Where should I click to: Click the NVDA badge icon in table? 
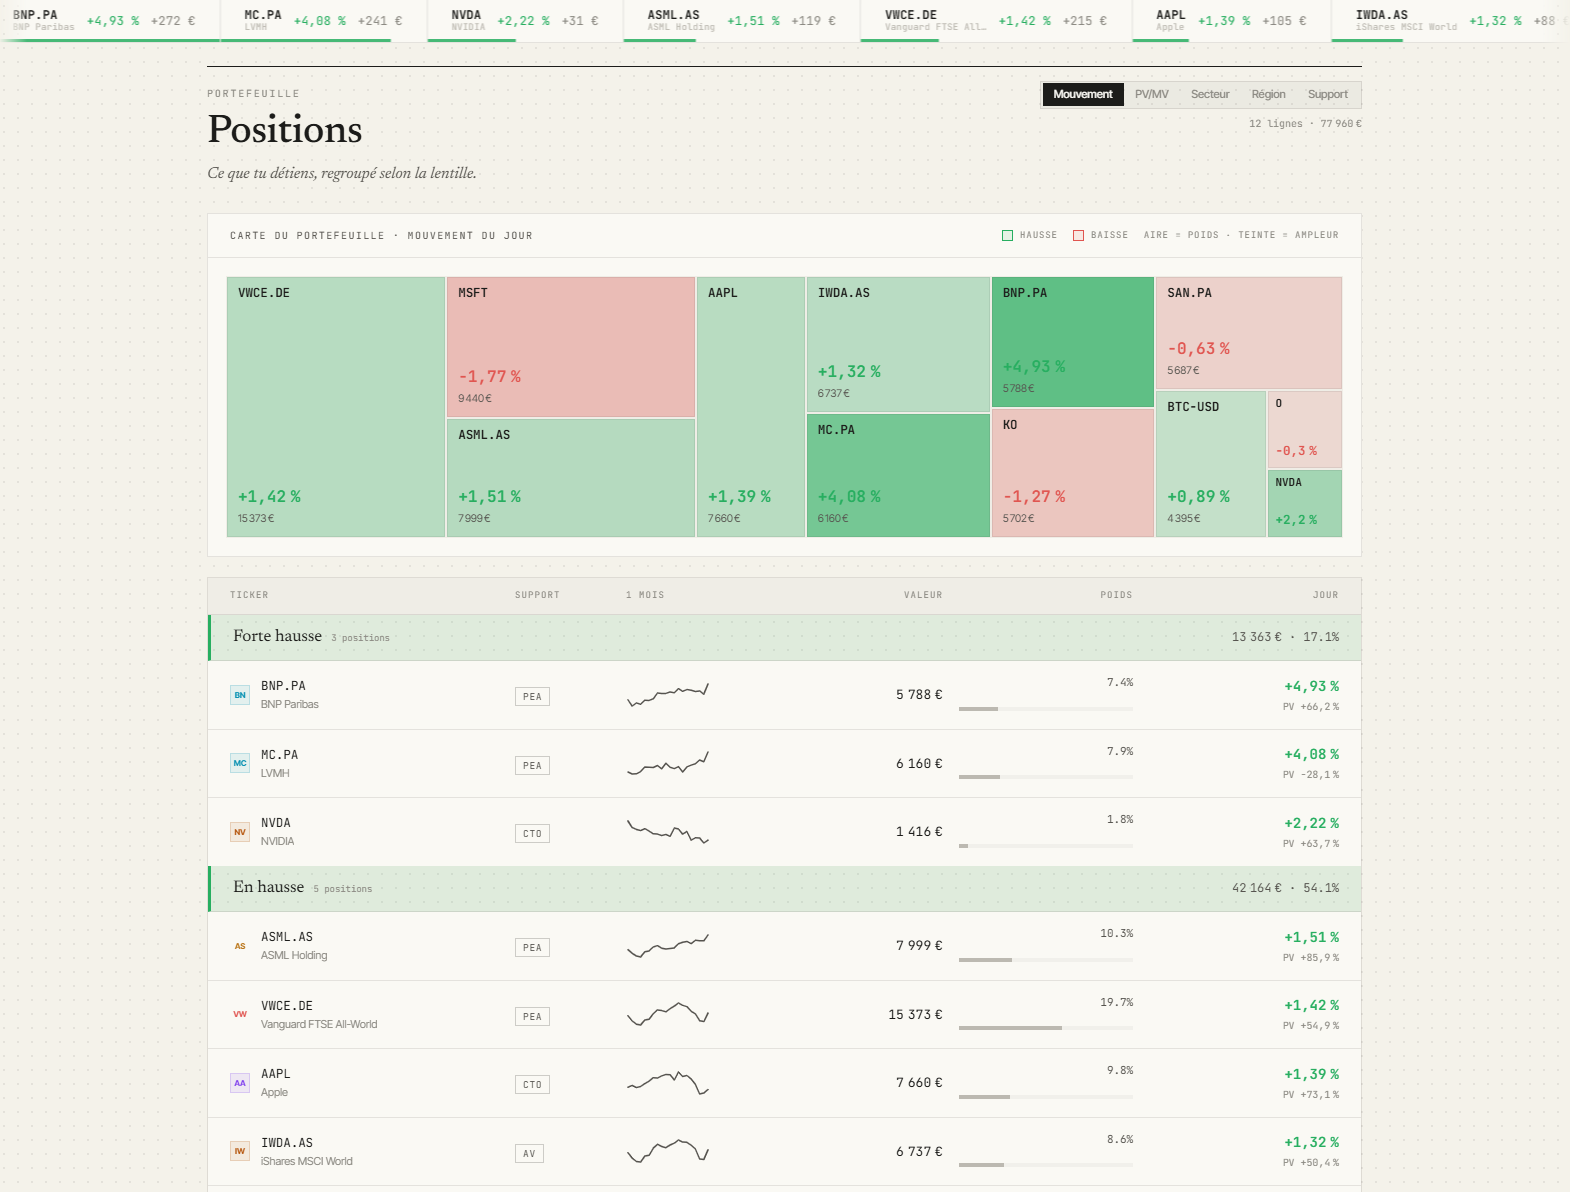click(240, 832)
